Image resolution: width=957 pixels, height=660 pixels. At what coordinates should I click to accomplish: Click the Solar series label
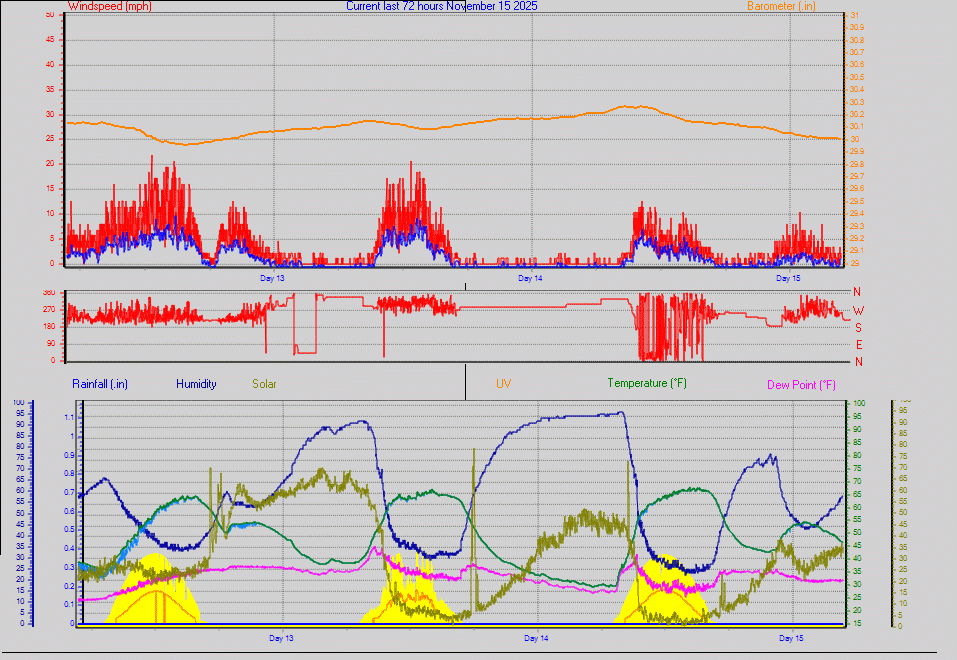click(x=264, y=383)
